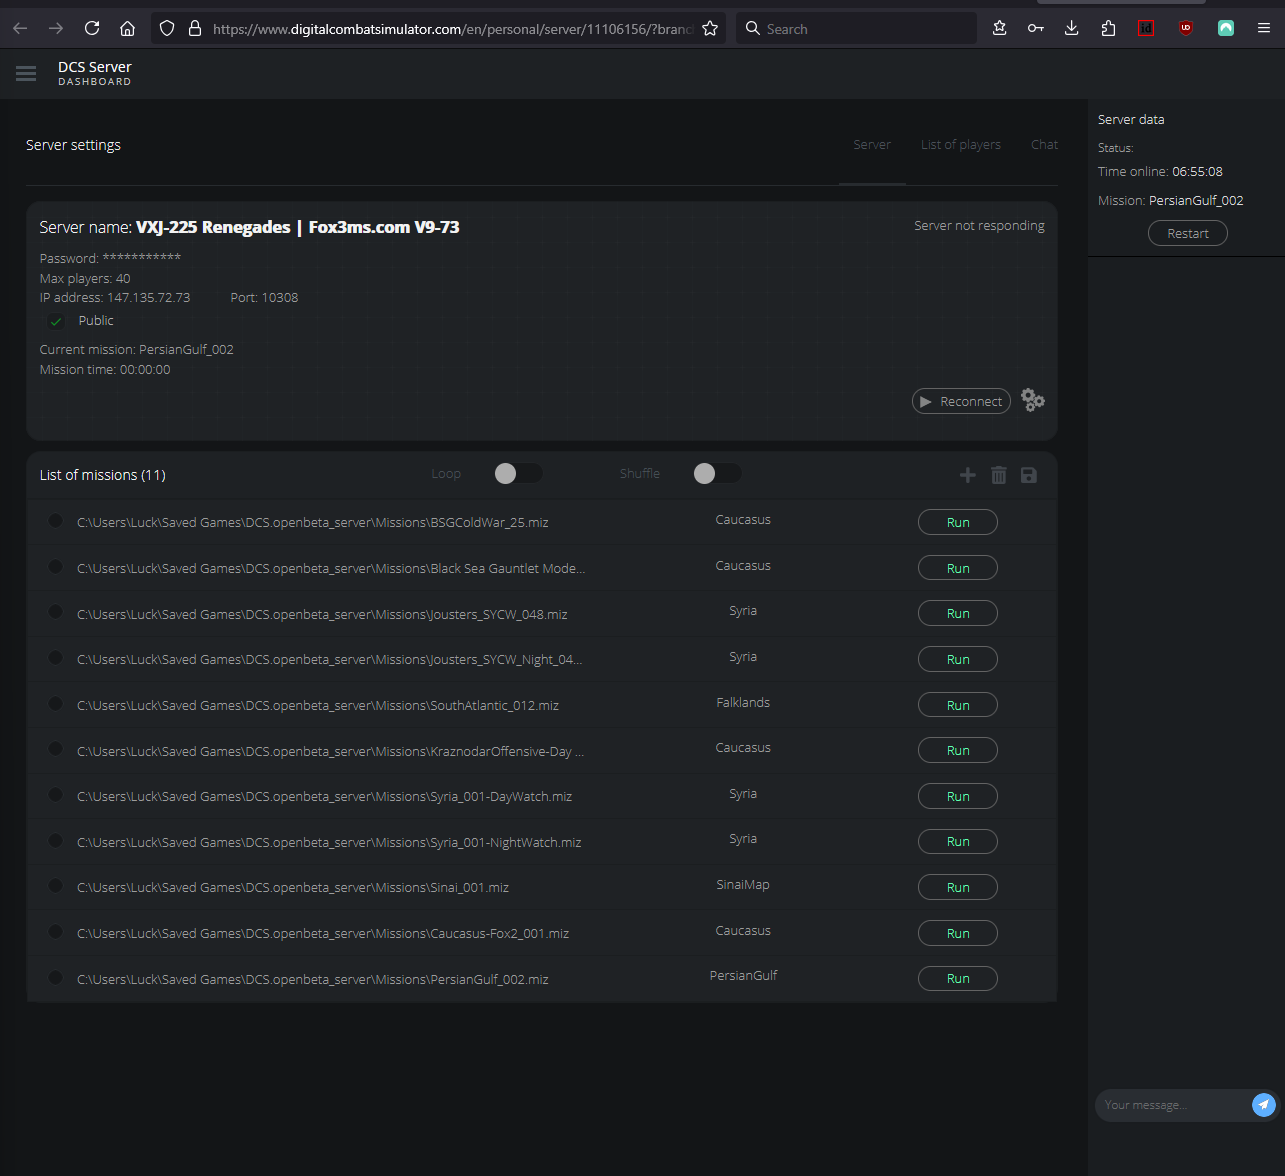
Task: Click the padlock icon in the address bar
Action: click(x=195, y=28)
